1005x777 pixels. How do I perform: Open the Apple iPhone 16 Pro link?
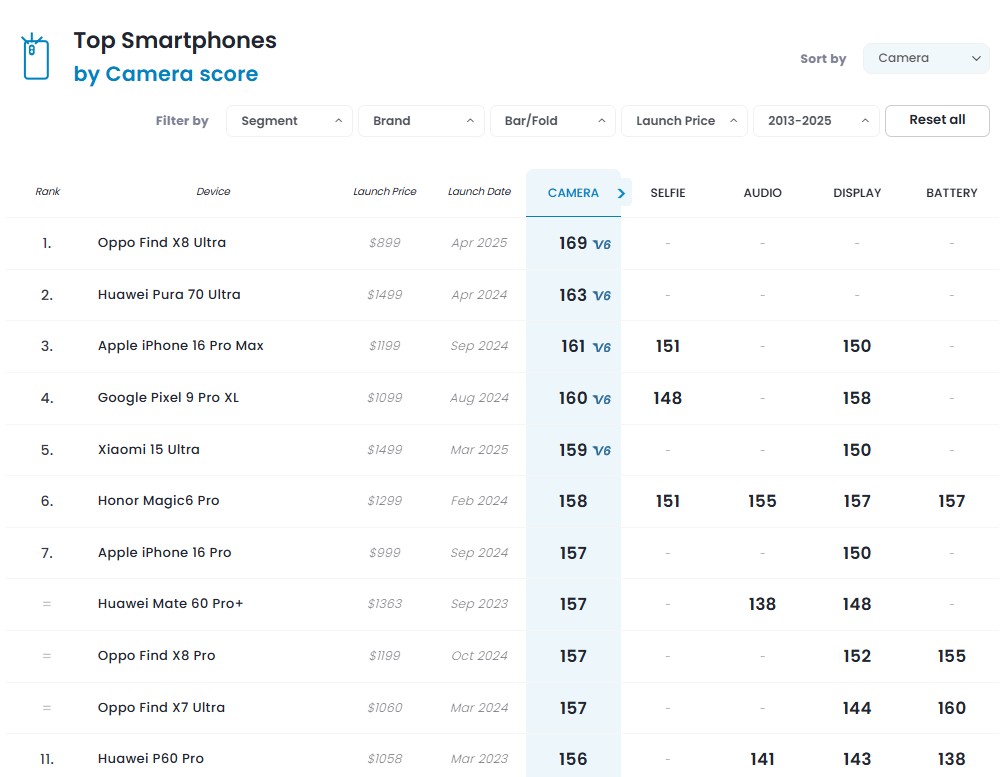click(x=164, y=553)
